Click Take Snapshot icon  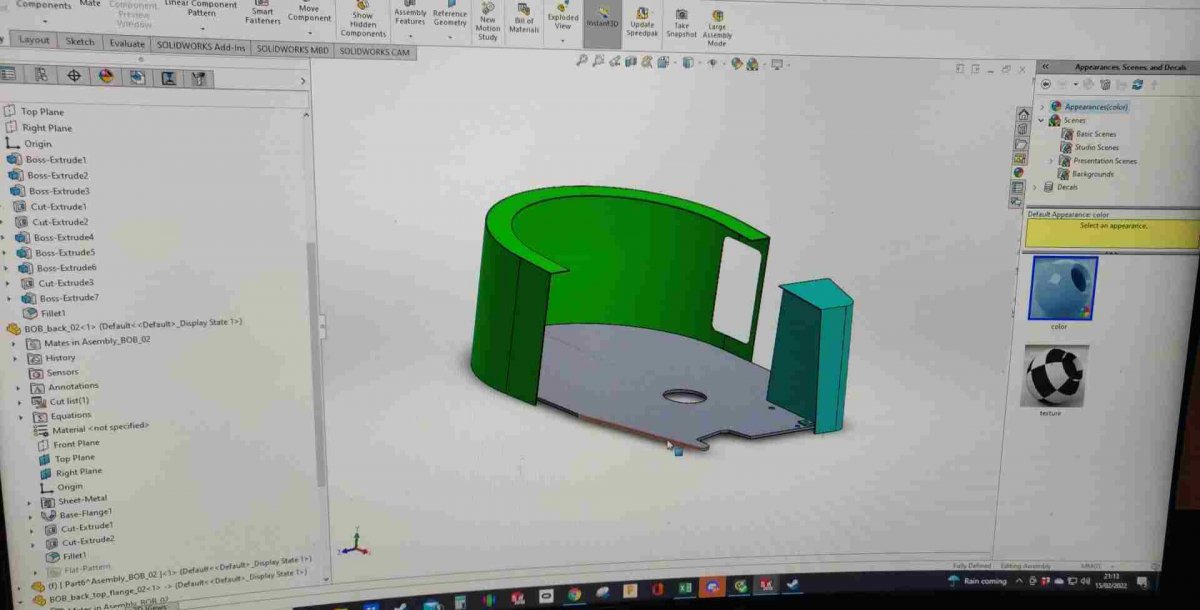(x=681, y=22)
